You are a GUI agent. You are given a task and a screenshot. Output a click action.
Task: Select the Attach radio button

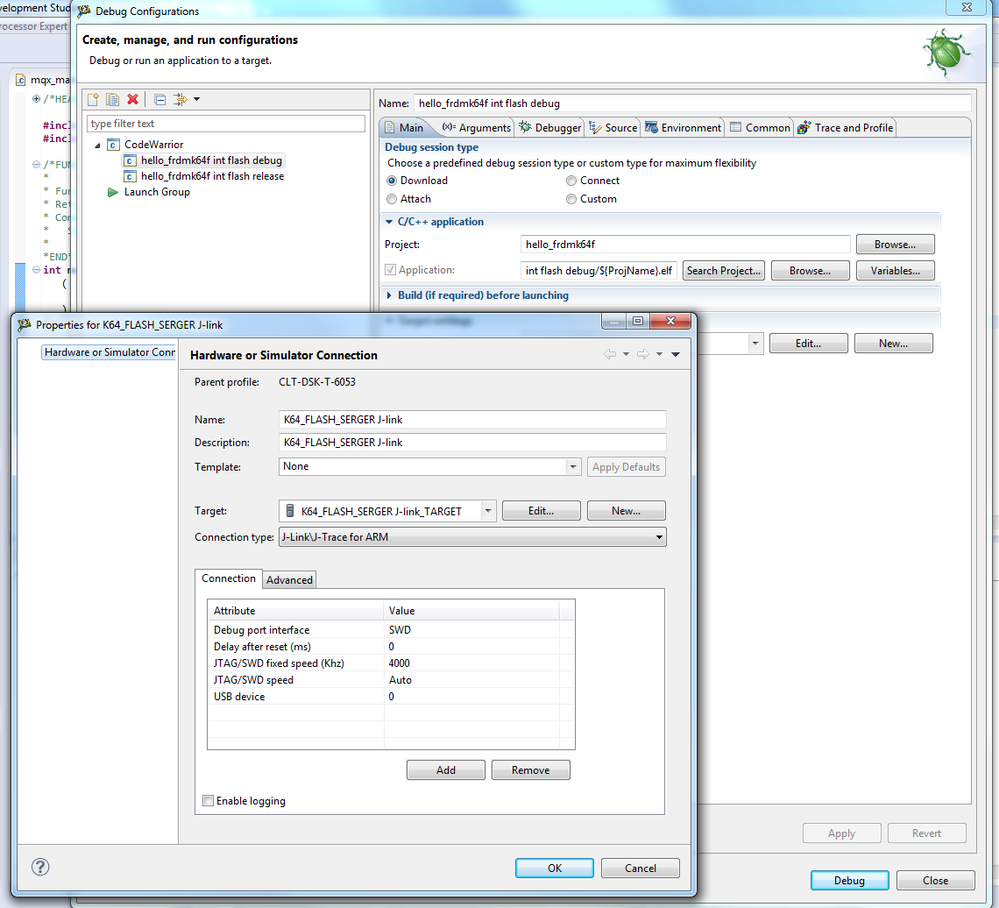tap(392, 199)
